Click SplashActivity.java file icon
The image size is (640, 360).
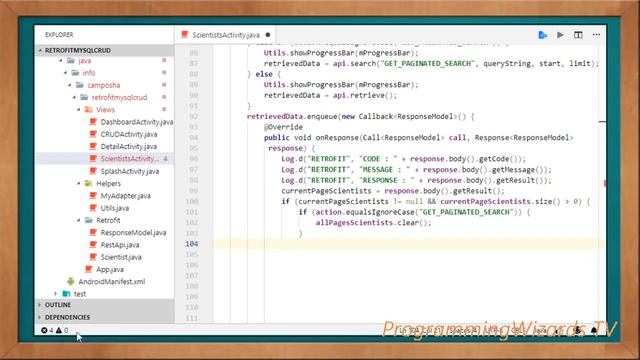point(93,171)
